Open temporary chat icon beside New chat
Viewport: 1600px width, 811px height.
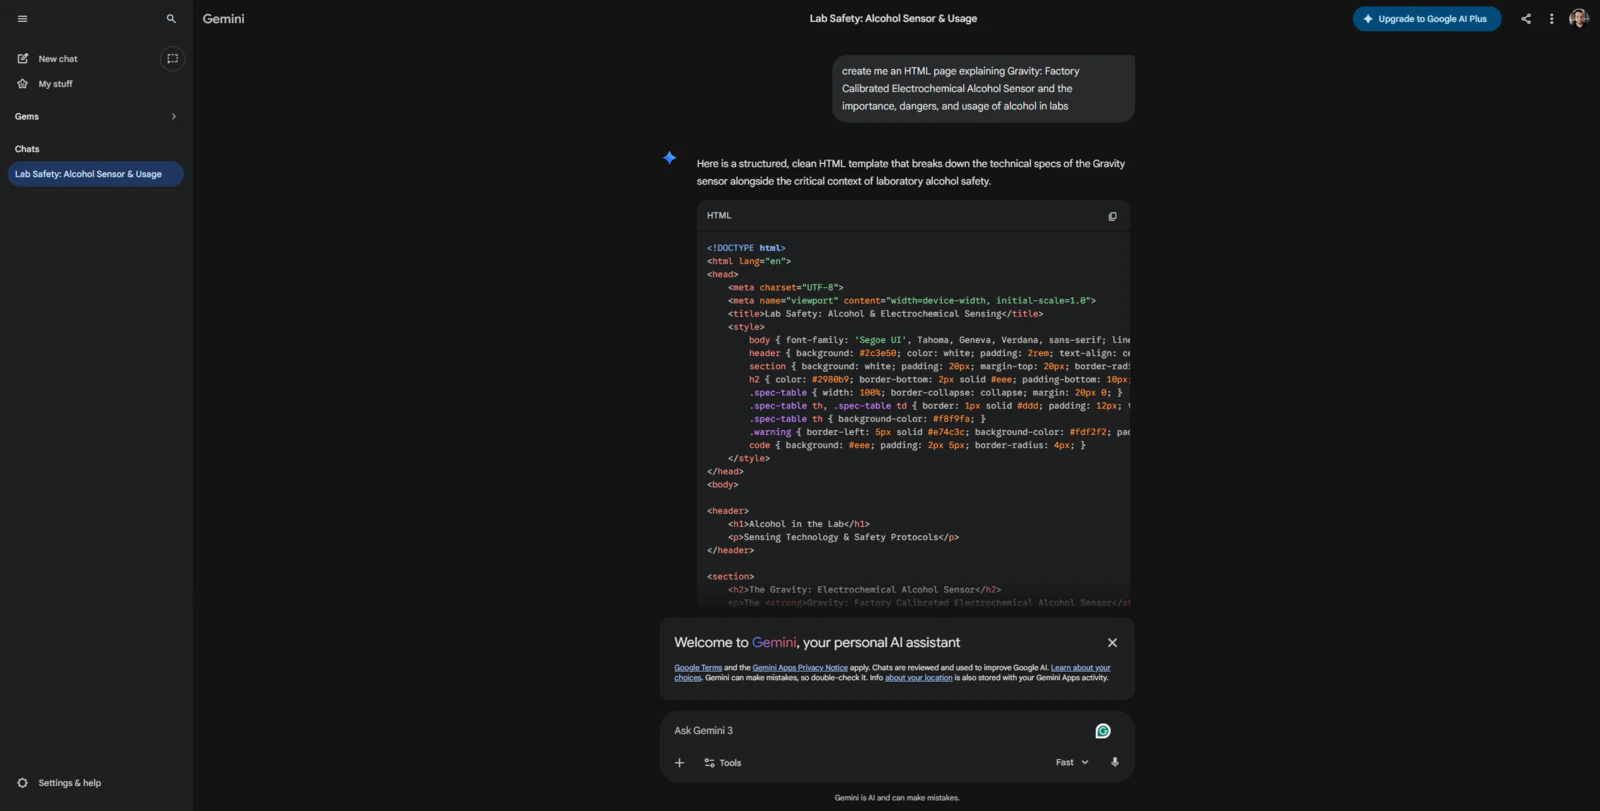pos(172,59)
